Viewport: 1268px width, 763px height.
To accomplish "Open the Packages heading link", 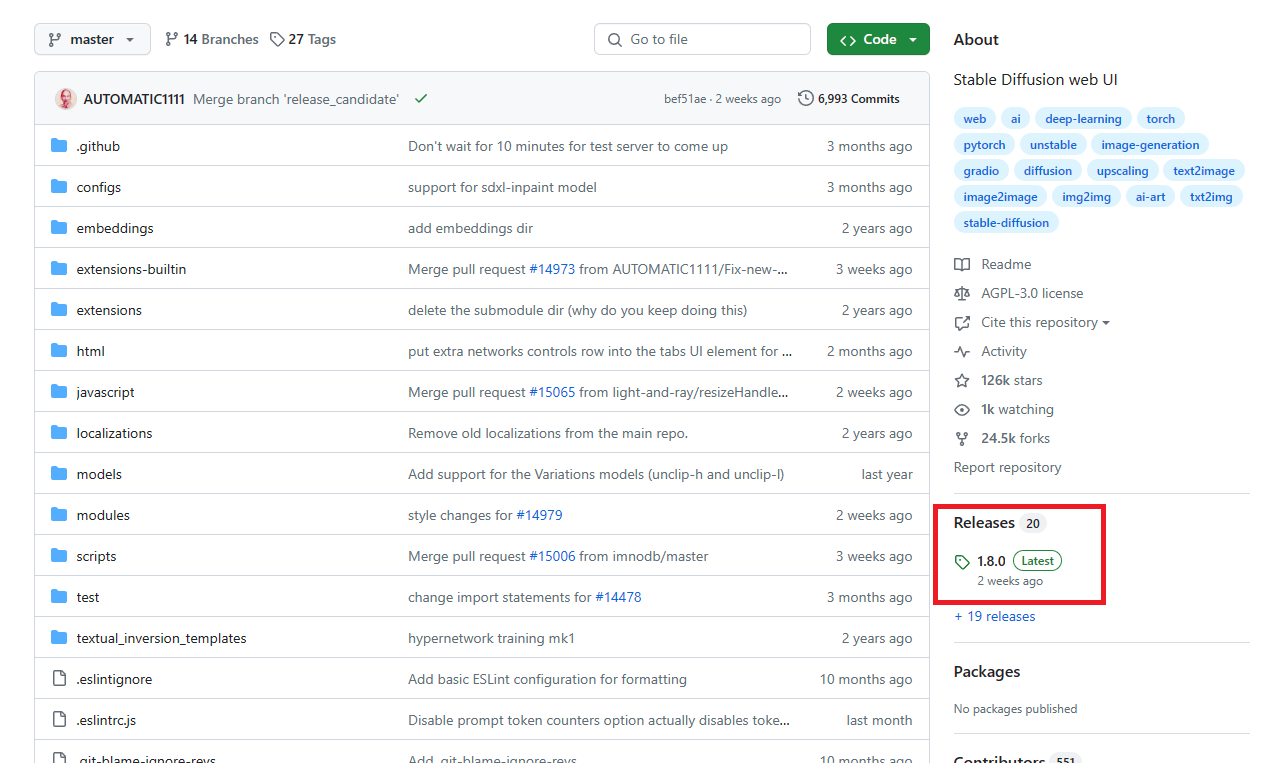I will pyautogui.click(x=987, y=672).
